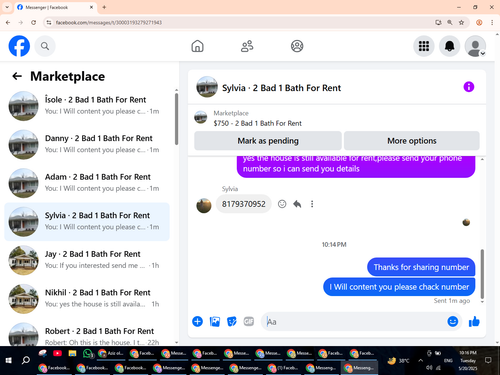Open the Jay conversation
Image resolution: width=500 pixels, height=375 pixels.
(x=87, y=260)
